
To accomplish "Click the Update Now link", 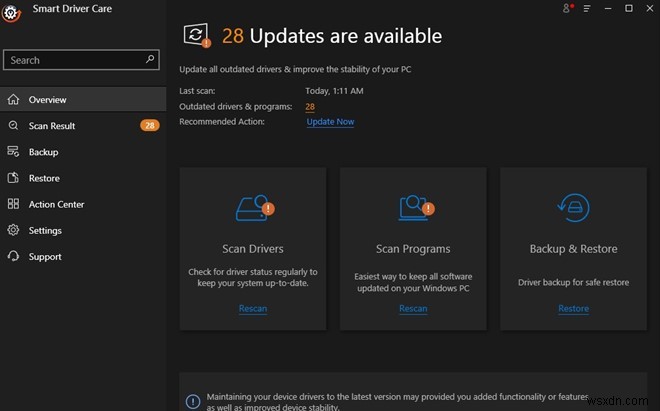I will click(x=330, y=122).
